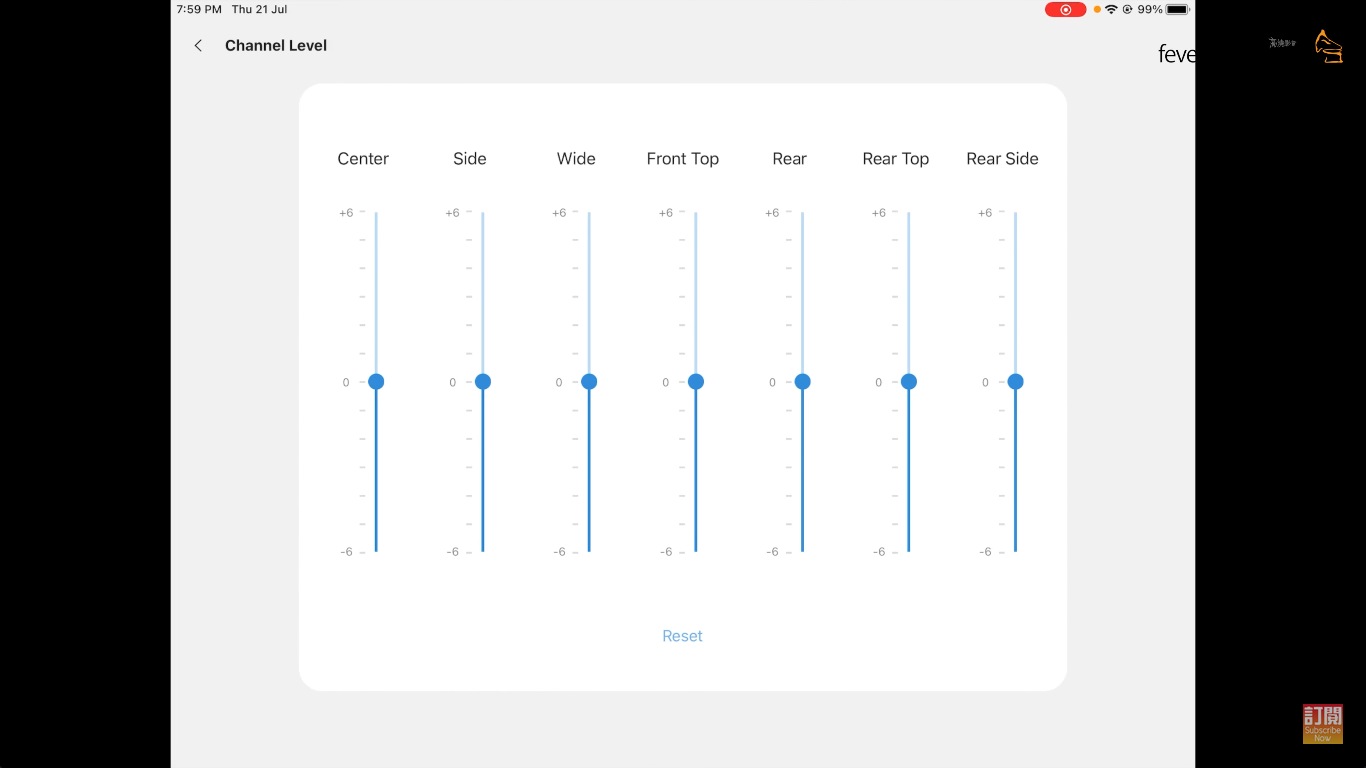Screen dimensions: 1366x768
Task: Click the Front Top slider handle
Action: click(x=696, y=381)
